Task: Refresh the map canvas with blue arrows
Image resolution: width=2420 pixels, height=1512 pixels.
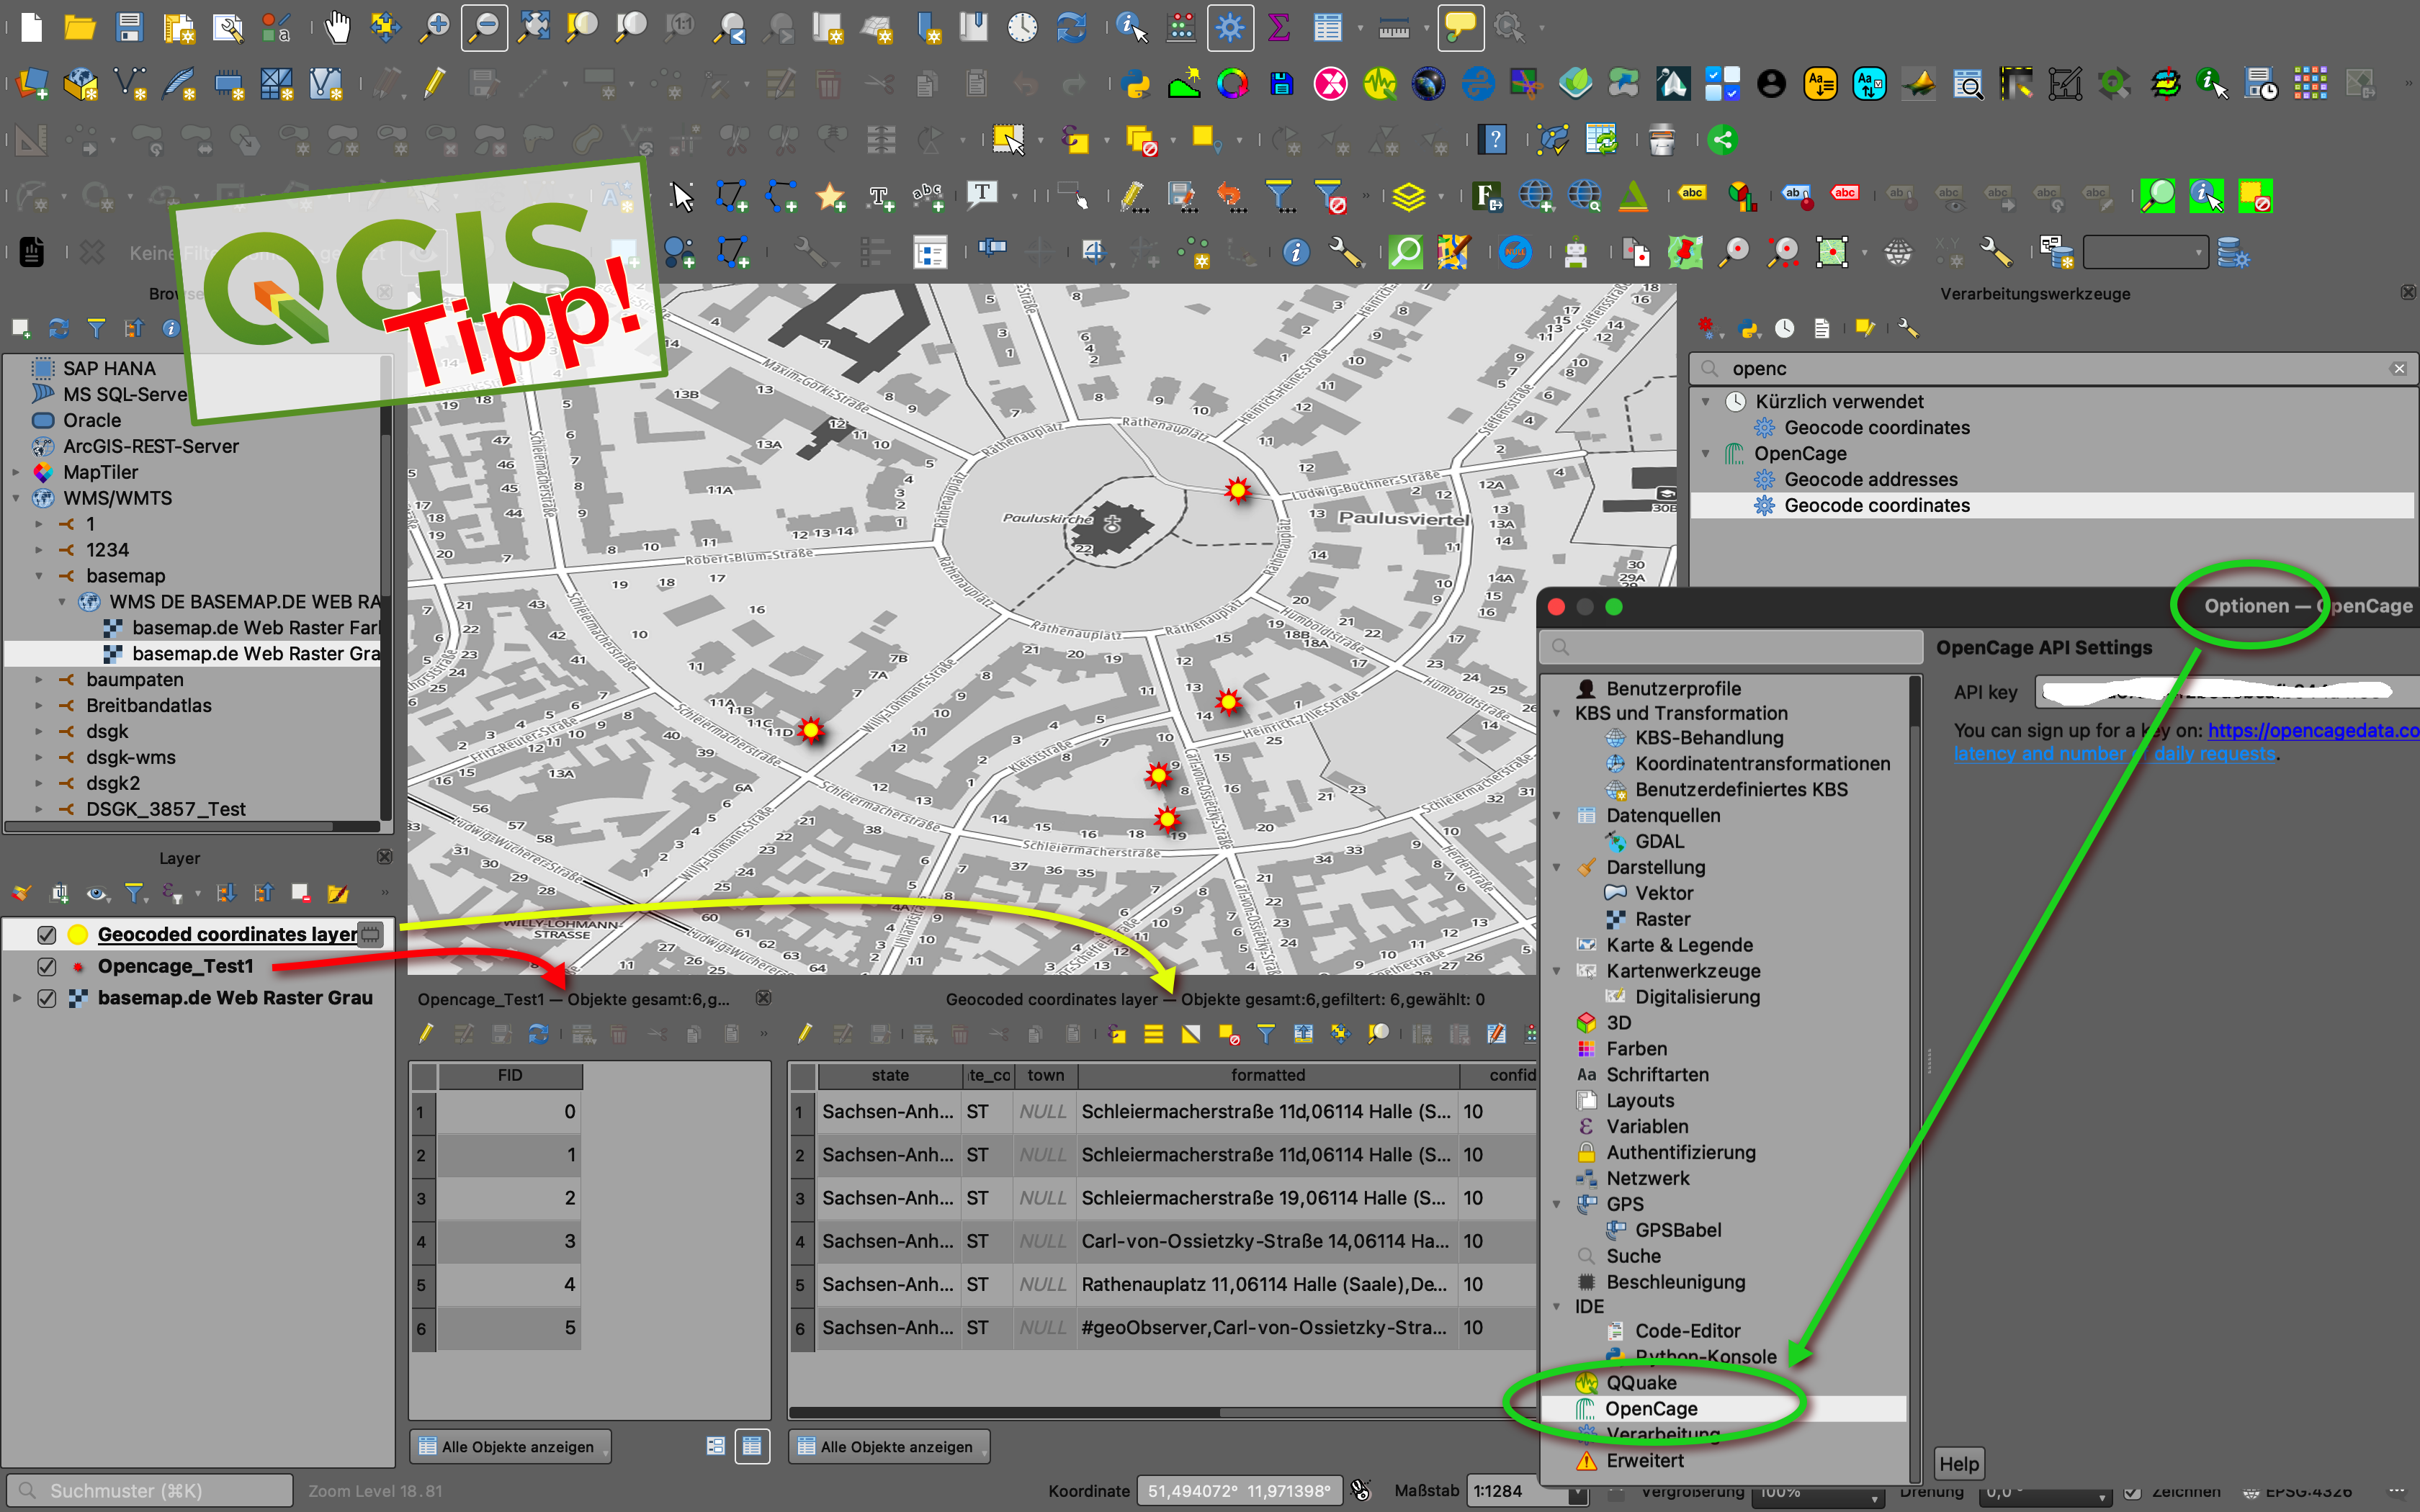Action: click(x=1071, y=27)
